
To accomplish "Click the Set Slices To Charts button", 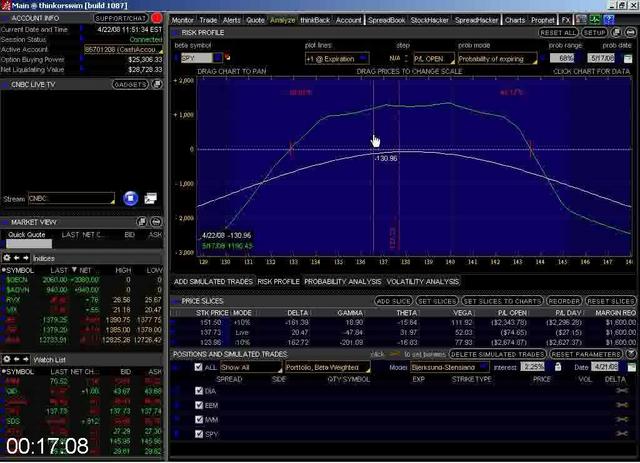I will 502,301.
